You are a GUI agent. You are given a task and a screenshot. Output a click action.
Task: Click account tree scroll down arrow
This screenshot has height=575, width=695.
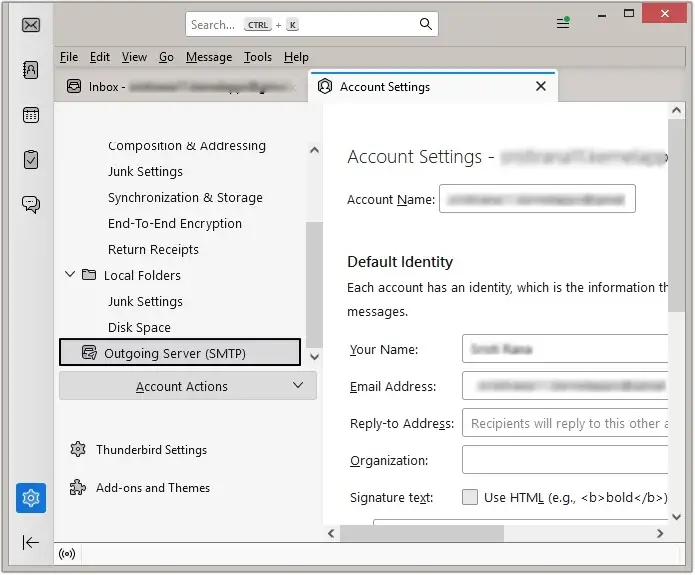(314, 356)
